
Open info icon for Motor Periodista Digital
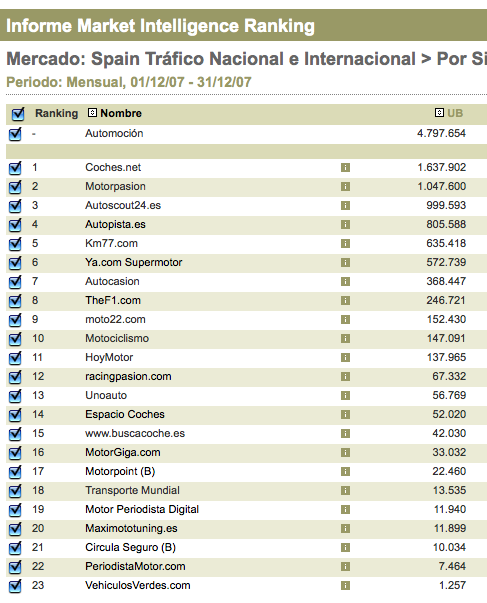click(x=345, y=510)
